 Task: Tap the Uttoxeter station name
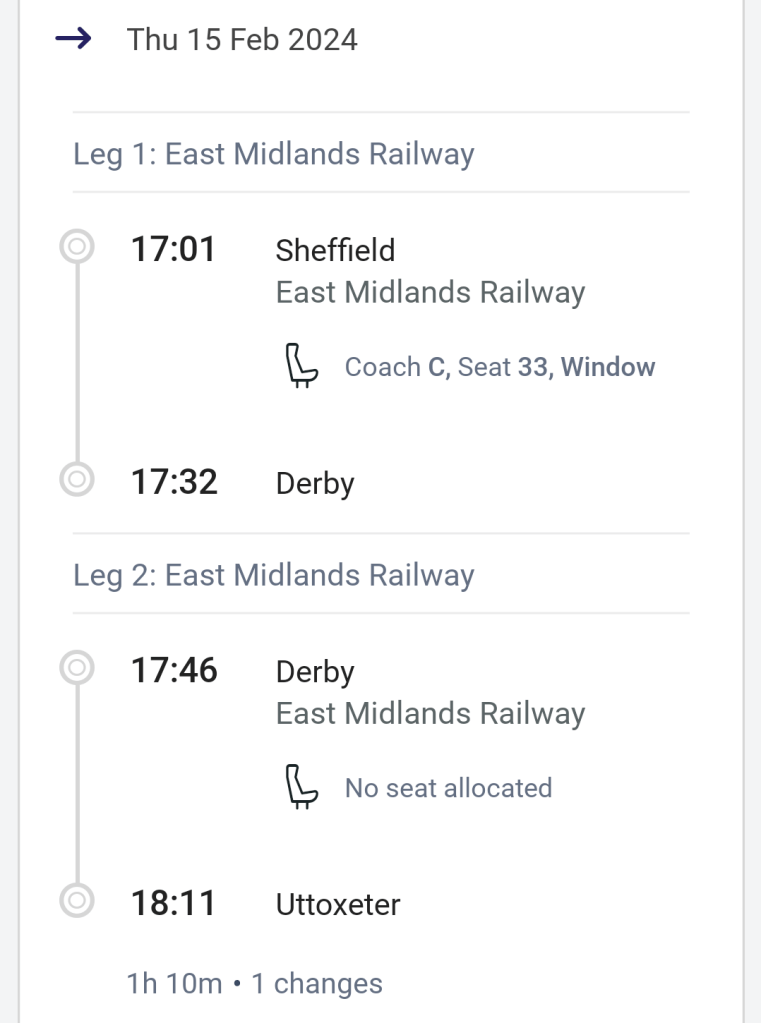coord(338,904)
